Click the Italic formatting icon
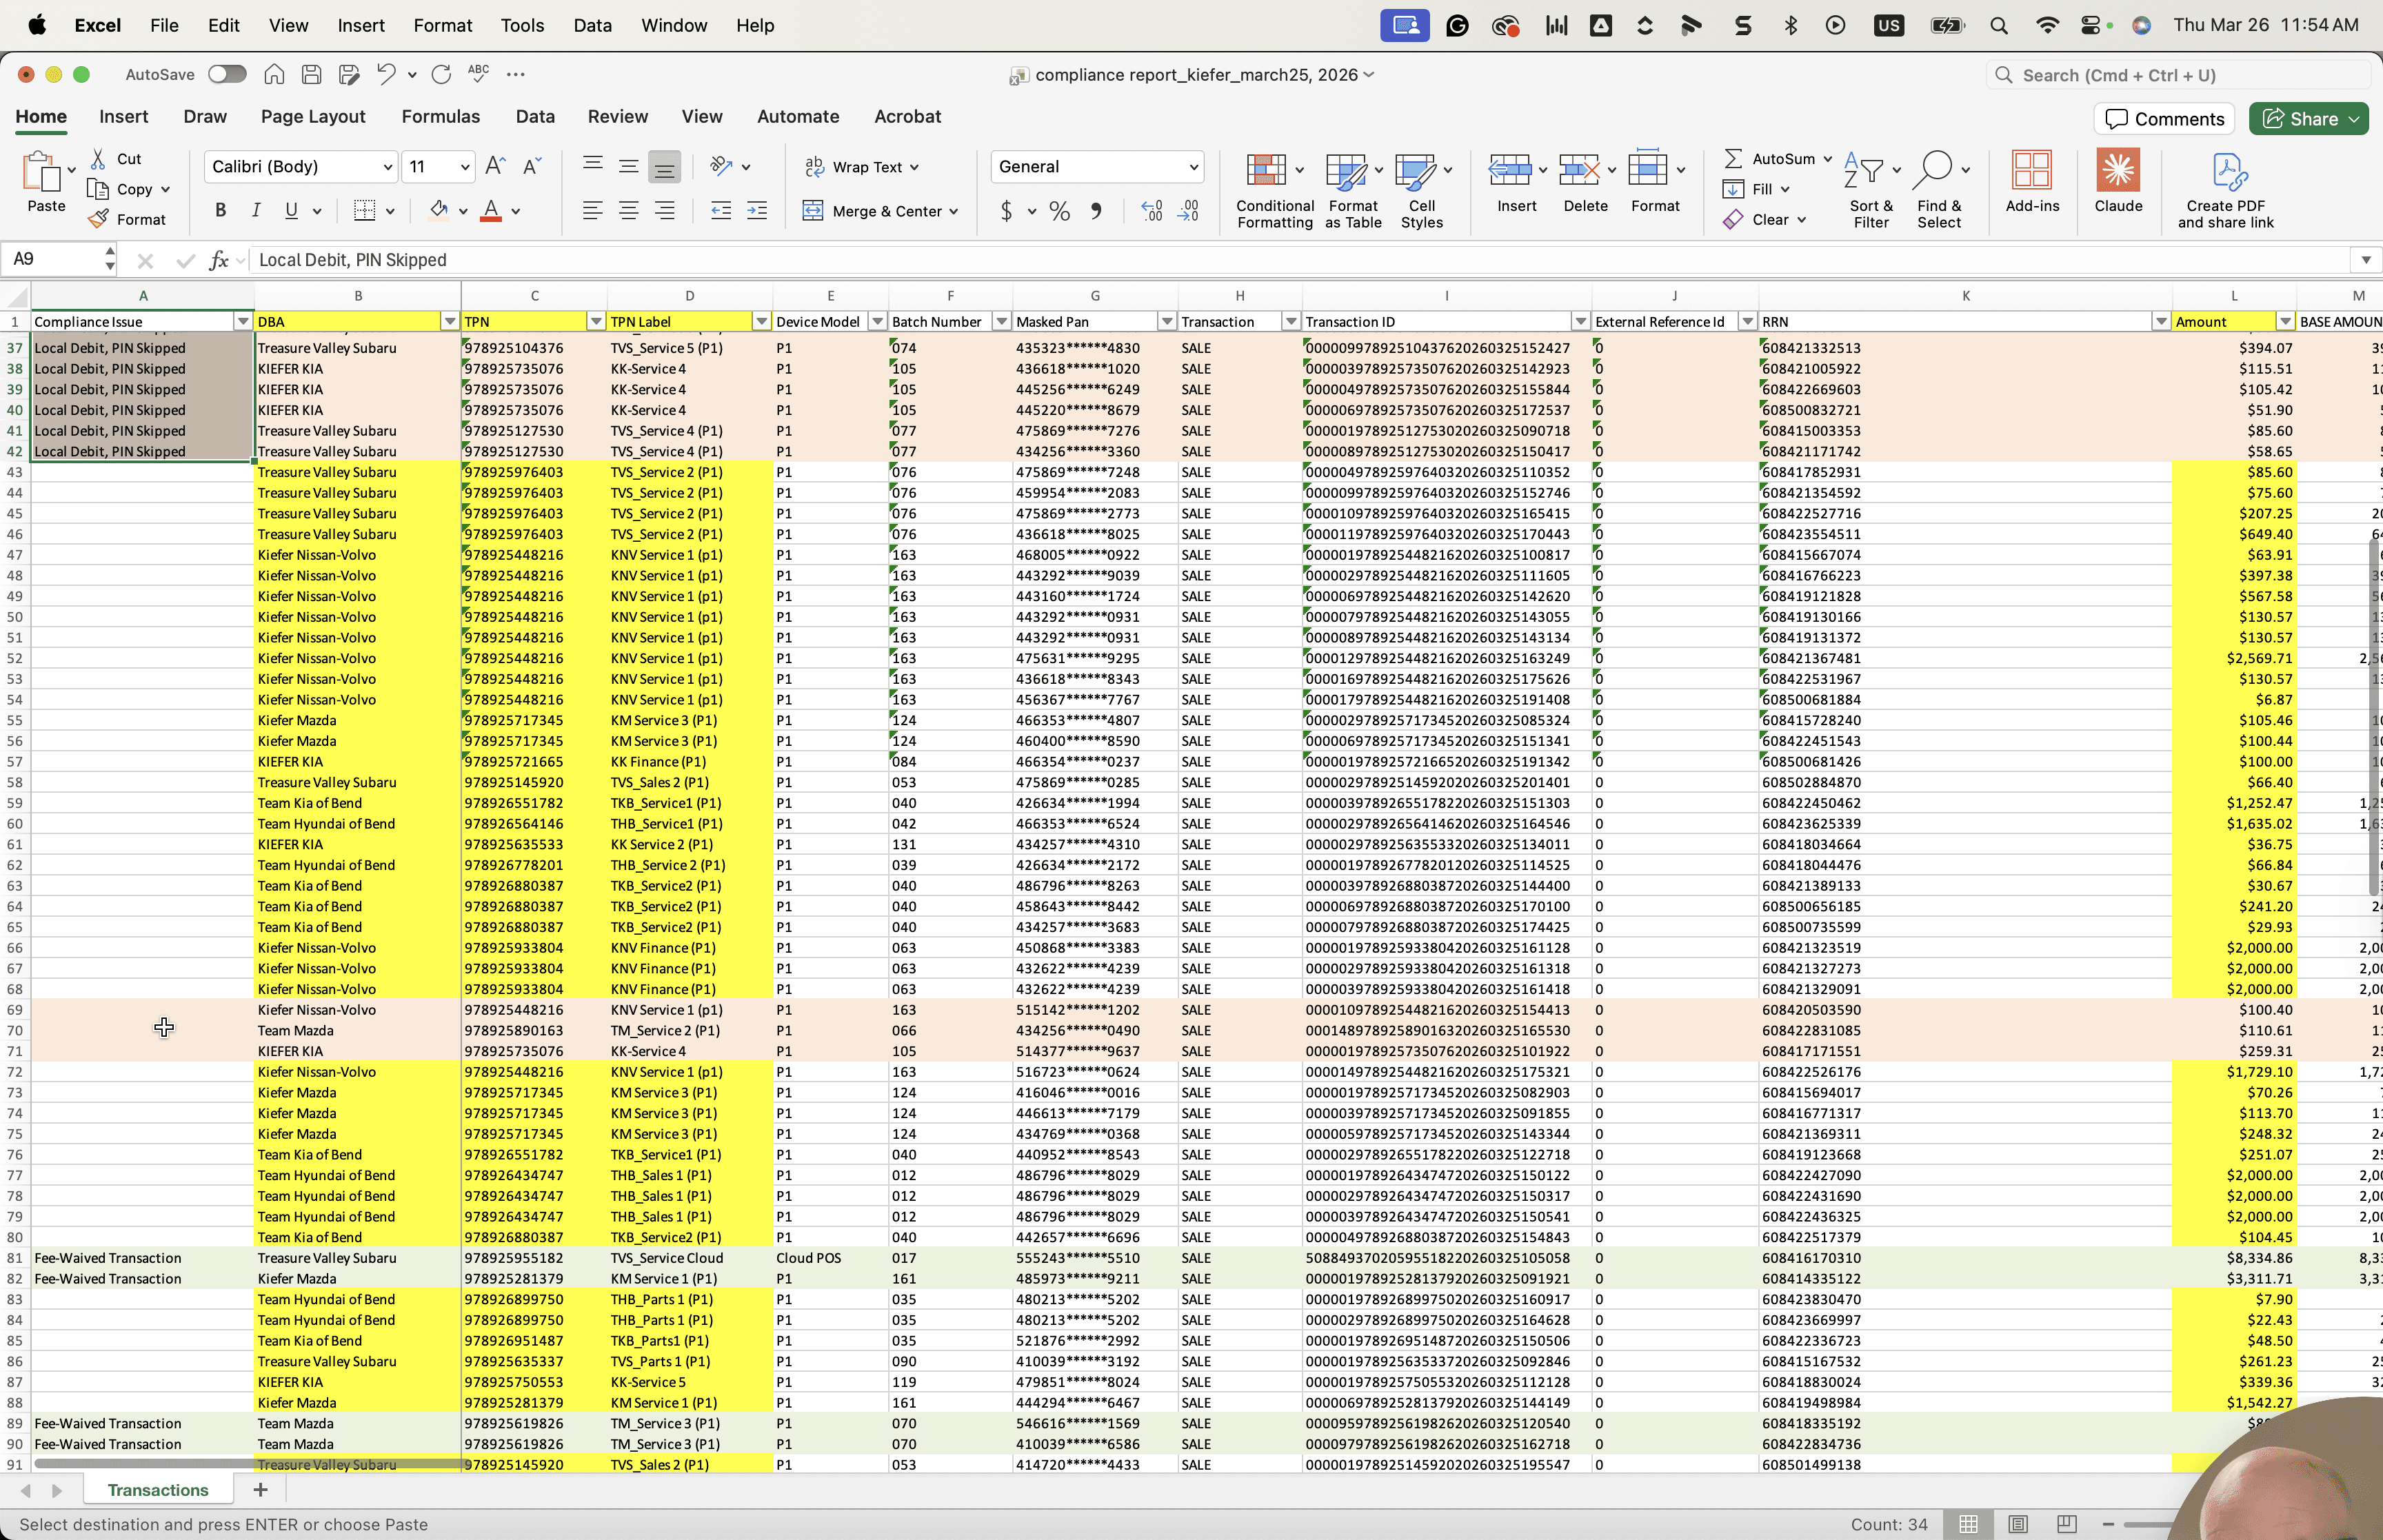 pyautogui.click(x=256, y=211)
